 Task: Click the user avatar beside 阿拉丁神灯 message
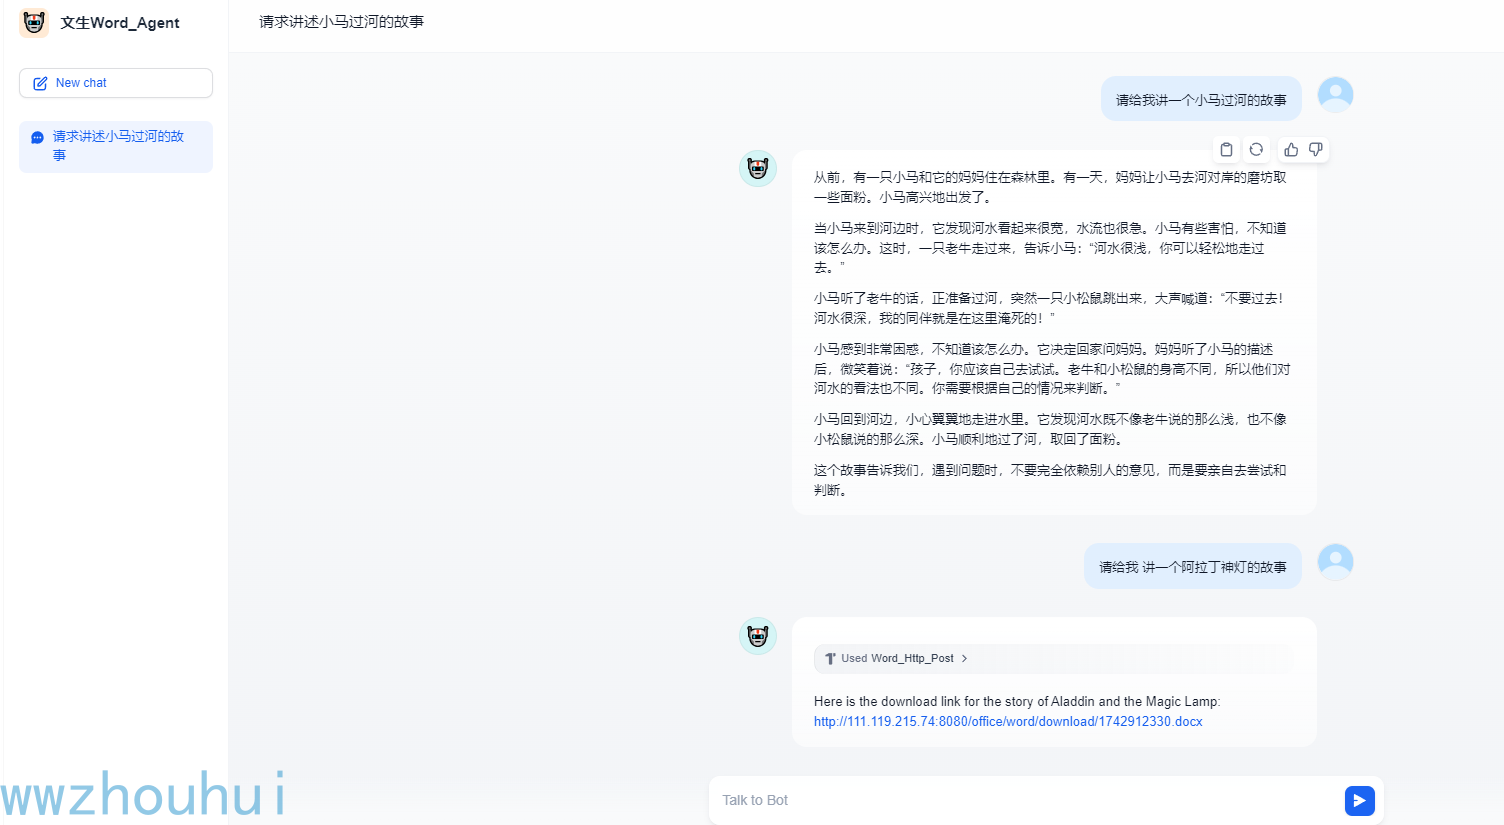1335,562
